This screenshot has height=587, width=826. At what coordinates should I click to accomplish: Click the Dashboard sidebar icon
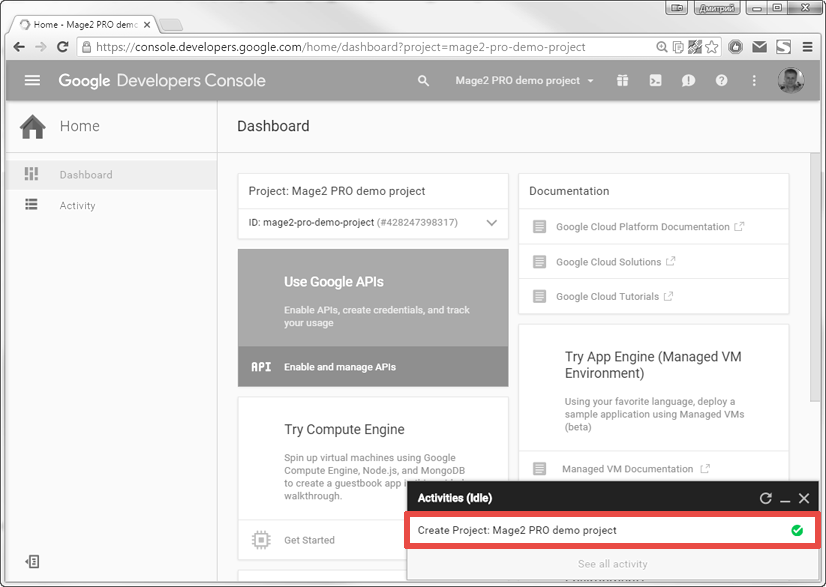pos(32,174)
